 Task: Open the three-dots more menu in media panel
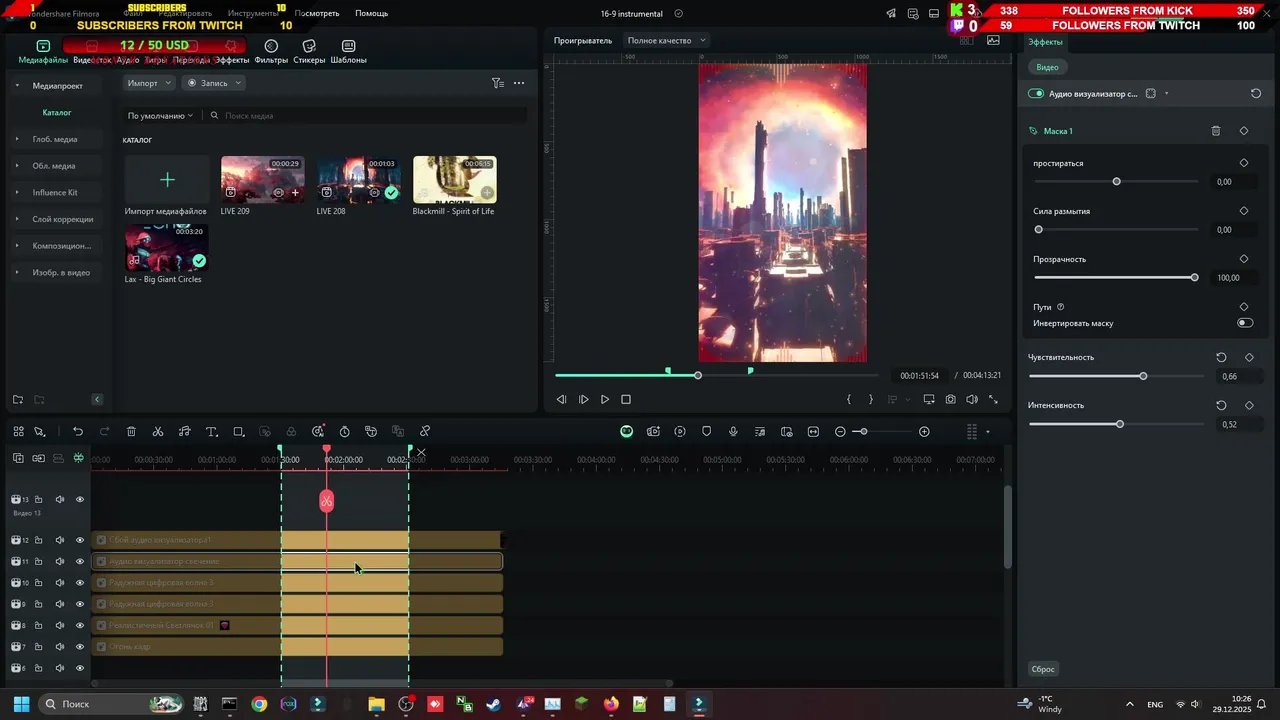[x=519, y=83]
